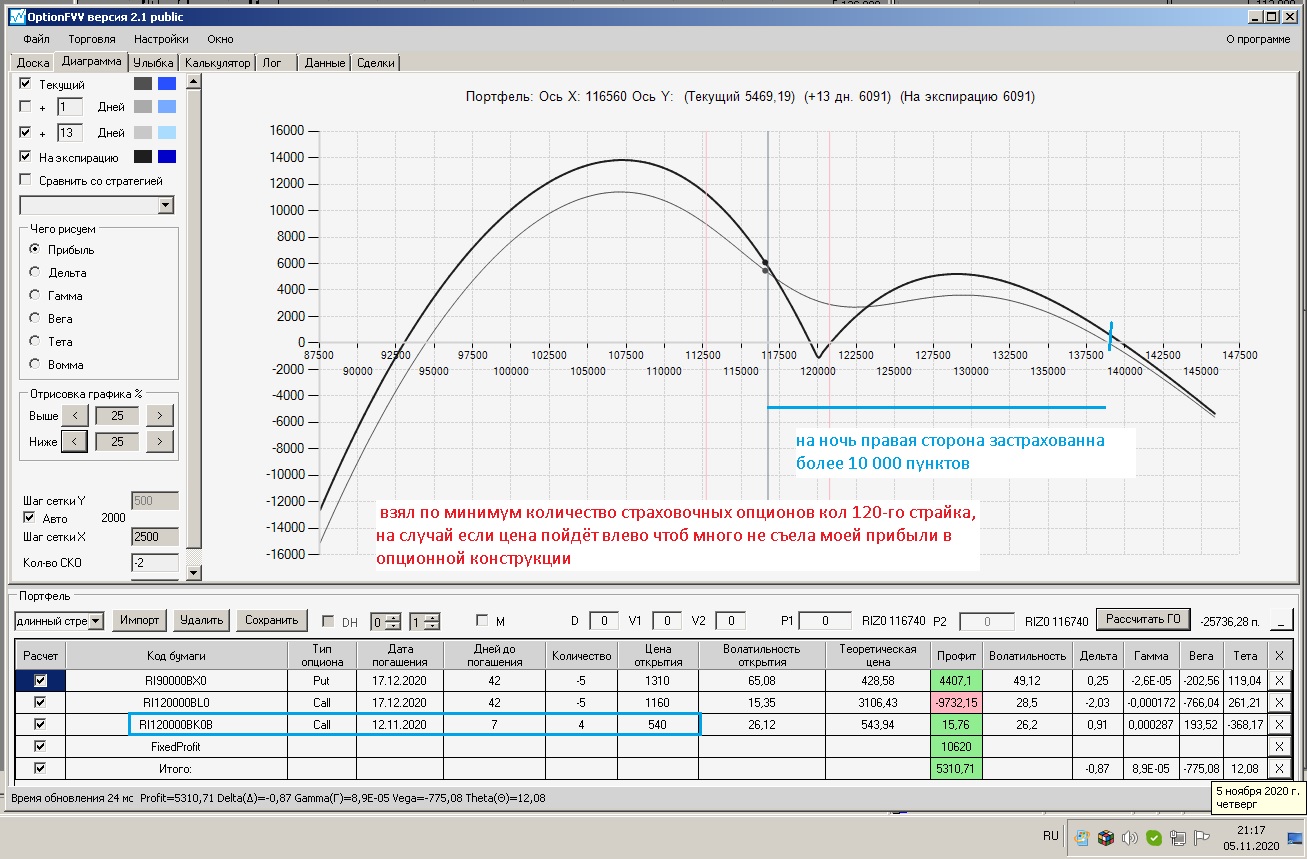Screen dimensions: 1307x859
Task: Click the Импорт button
Action: [x=139, y=620]
